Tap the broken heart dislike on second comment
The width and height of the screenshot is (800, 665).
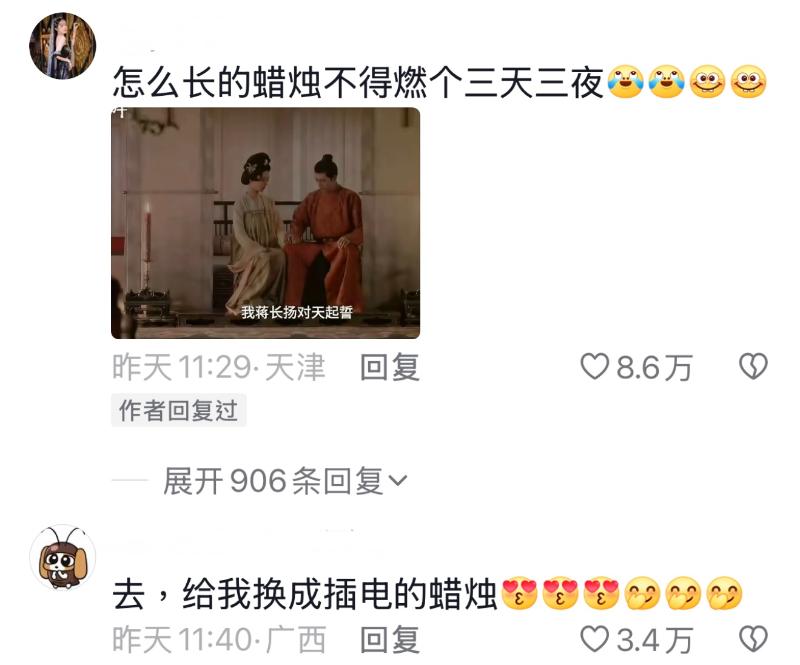[753, 639]
